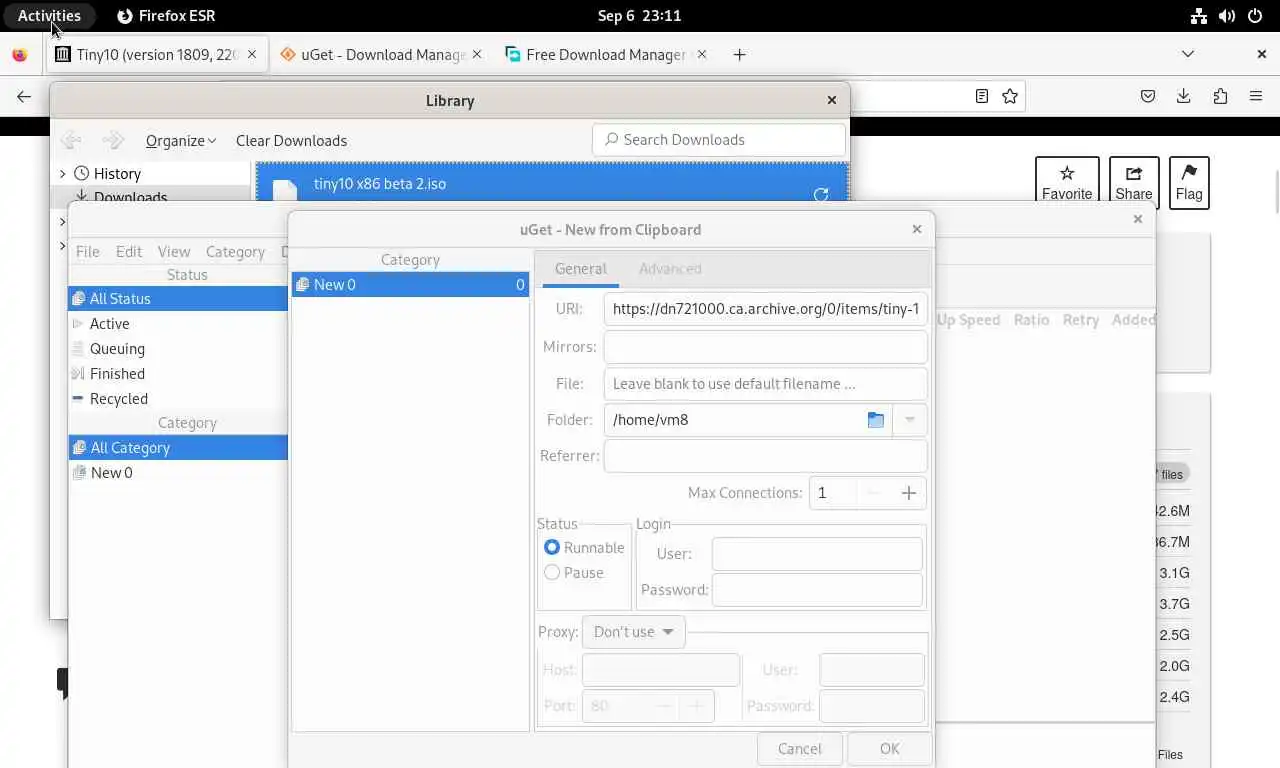Open the folder browse icon in Folder field
This screenshot has height=768, width=1280.
[876, 420]
